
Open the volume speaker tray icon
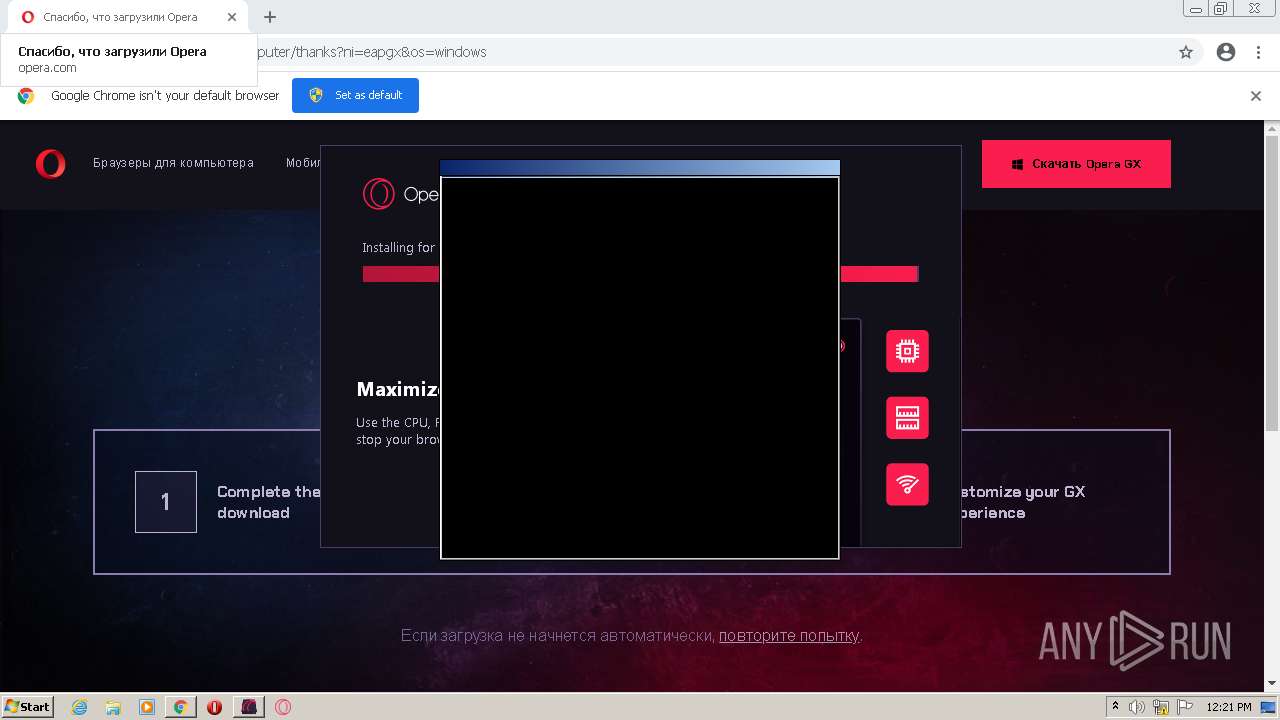pyautogui.click(x=1137, y=707)
